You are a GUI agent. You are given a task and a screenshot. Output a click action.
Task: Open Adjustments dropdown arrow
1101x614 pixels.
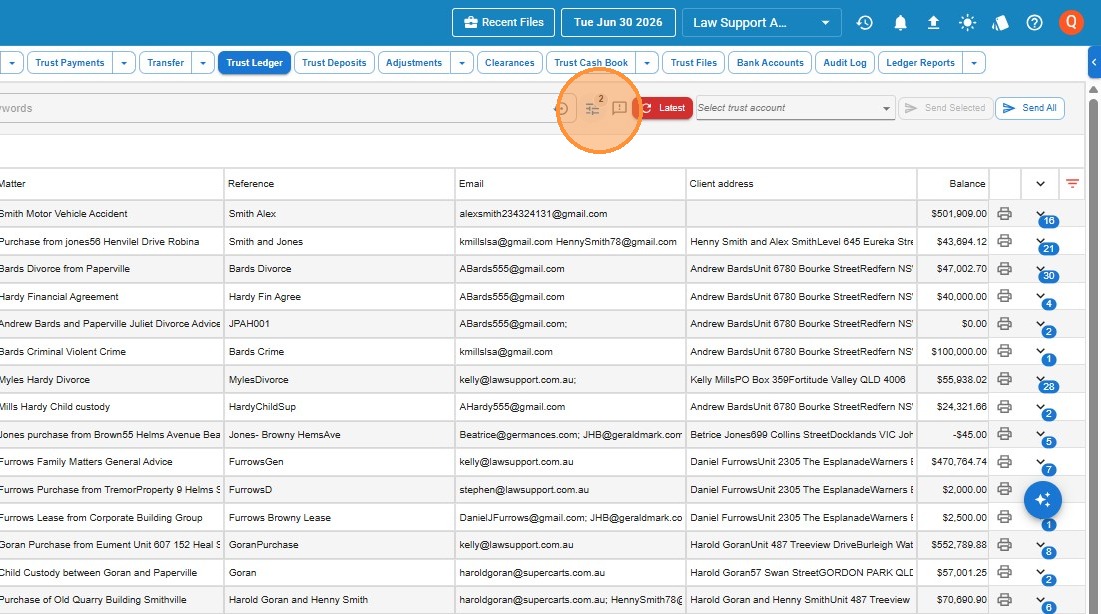(461, 63)
